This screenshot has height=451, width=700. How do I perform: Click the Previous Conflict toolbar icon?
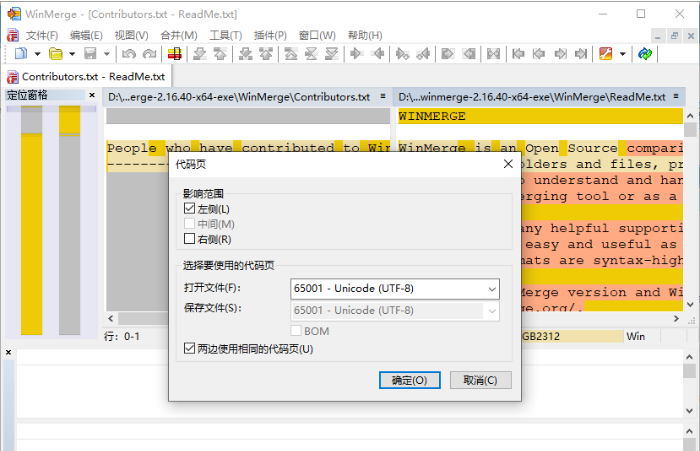click(x=266, y=54)
